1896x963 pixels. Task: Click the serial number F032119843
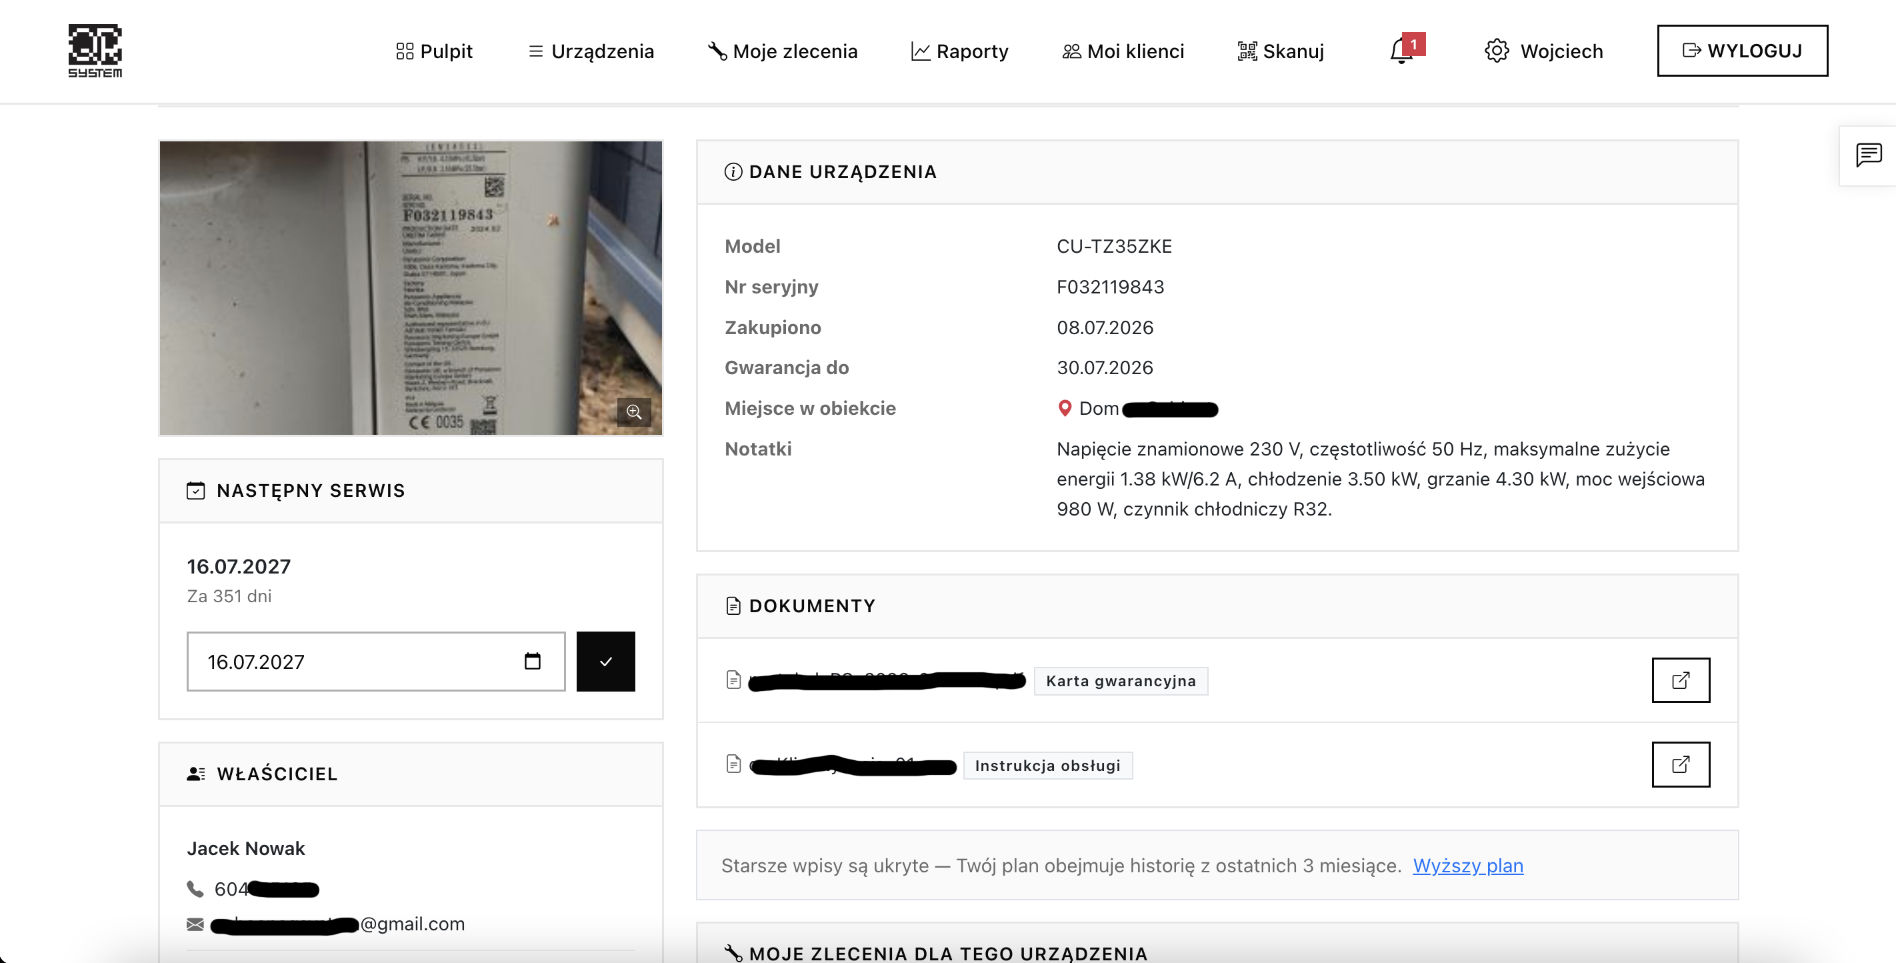(1110, 287)
